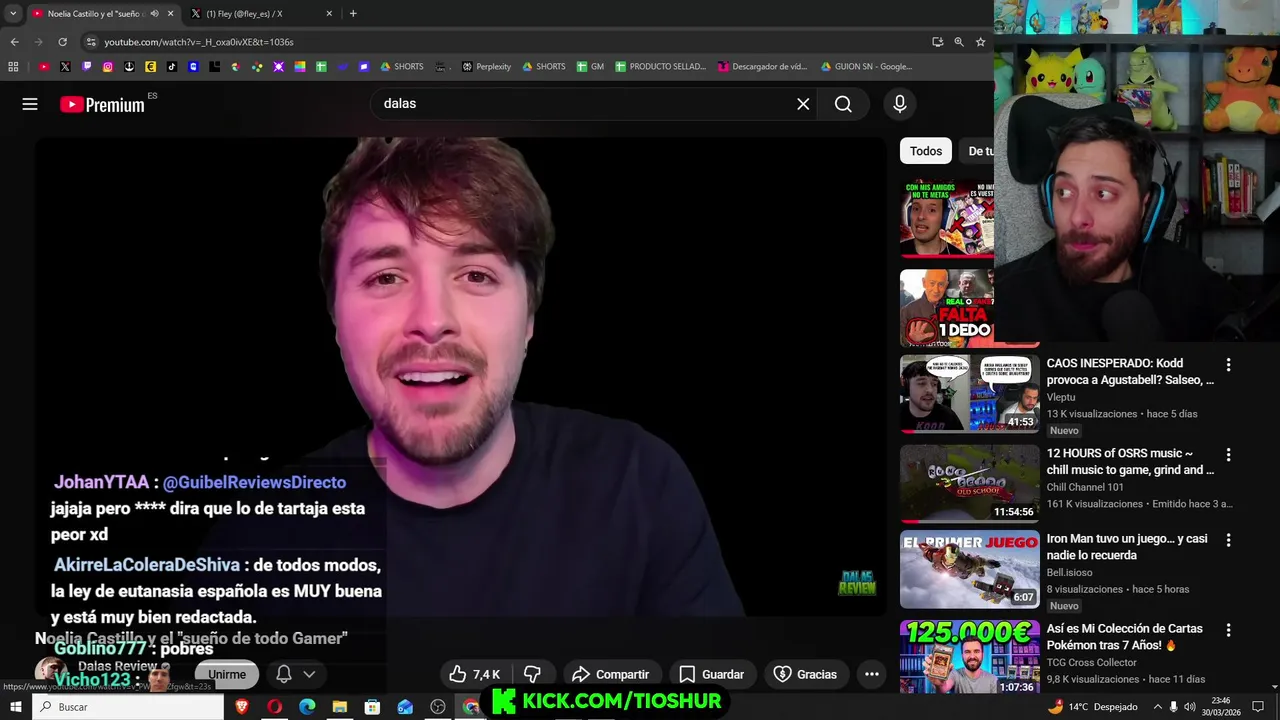Open the Instagram bookmark in bookmarks bar

(x=108, y=67)
